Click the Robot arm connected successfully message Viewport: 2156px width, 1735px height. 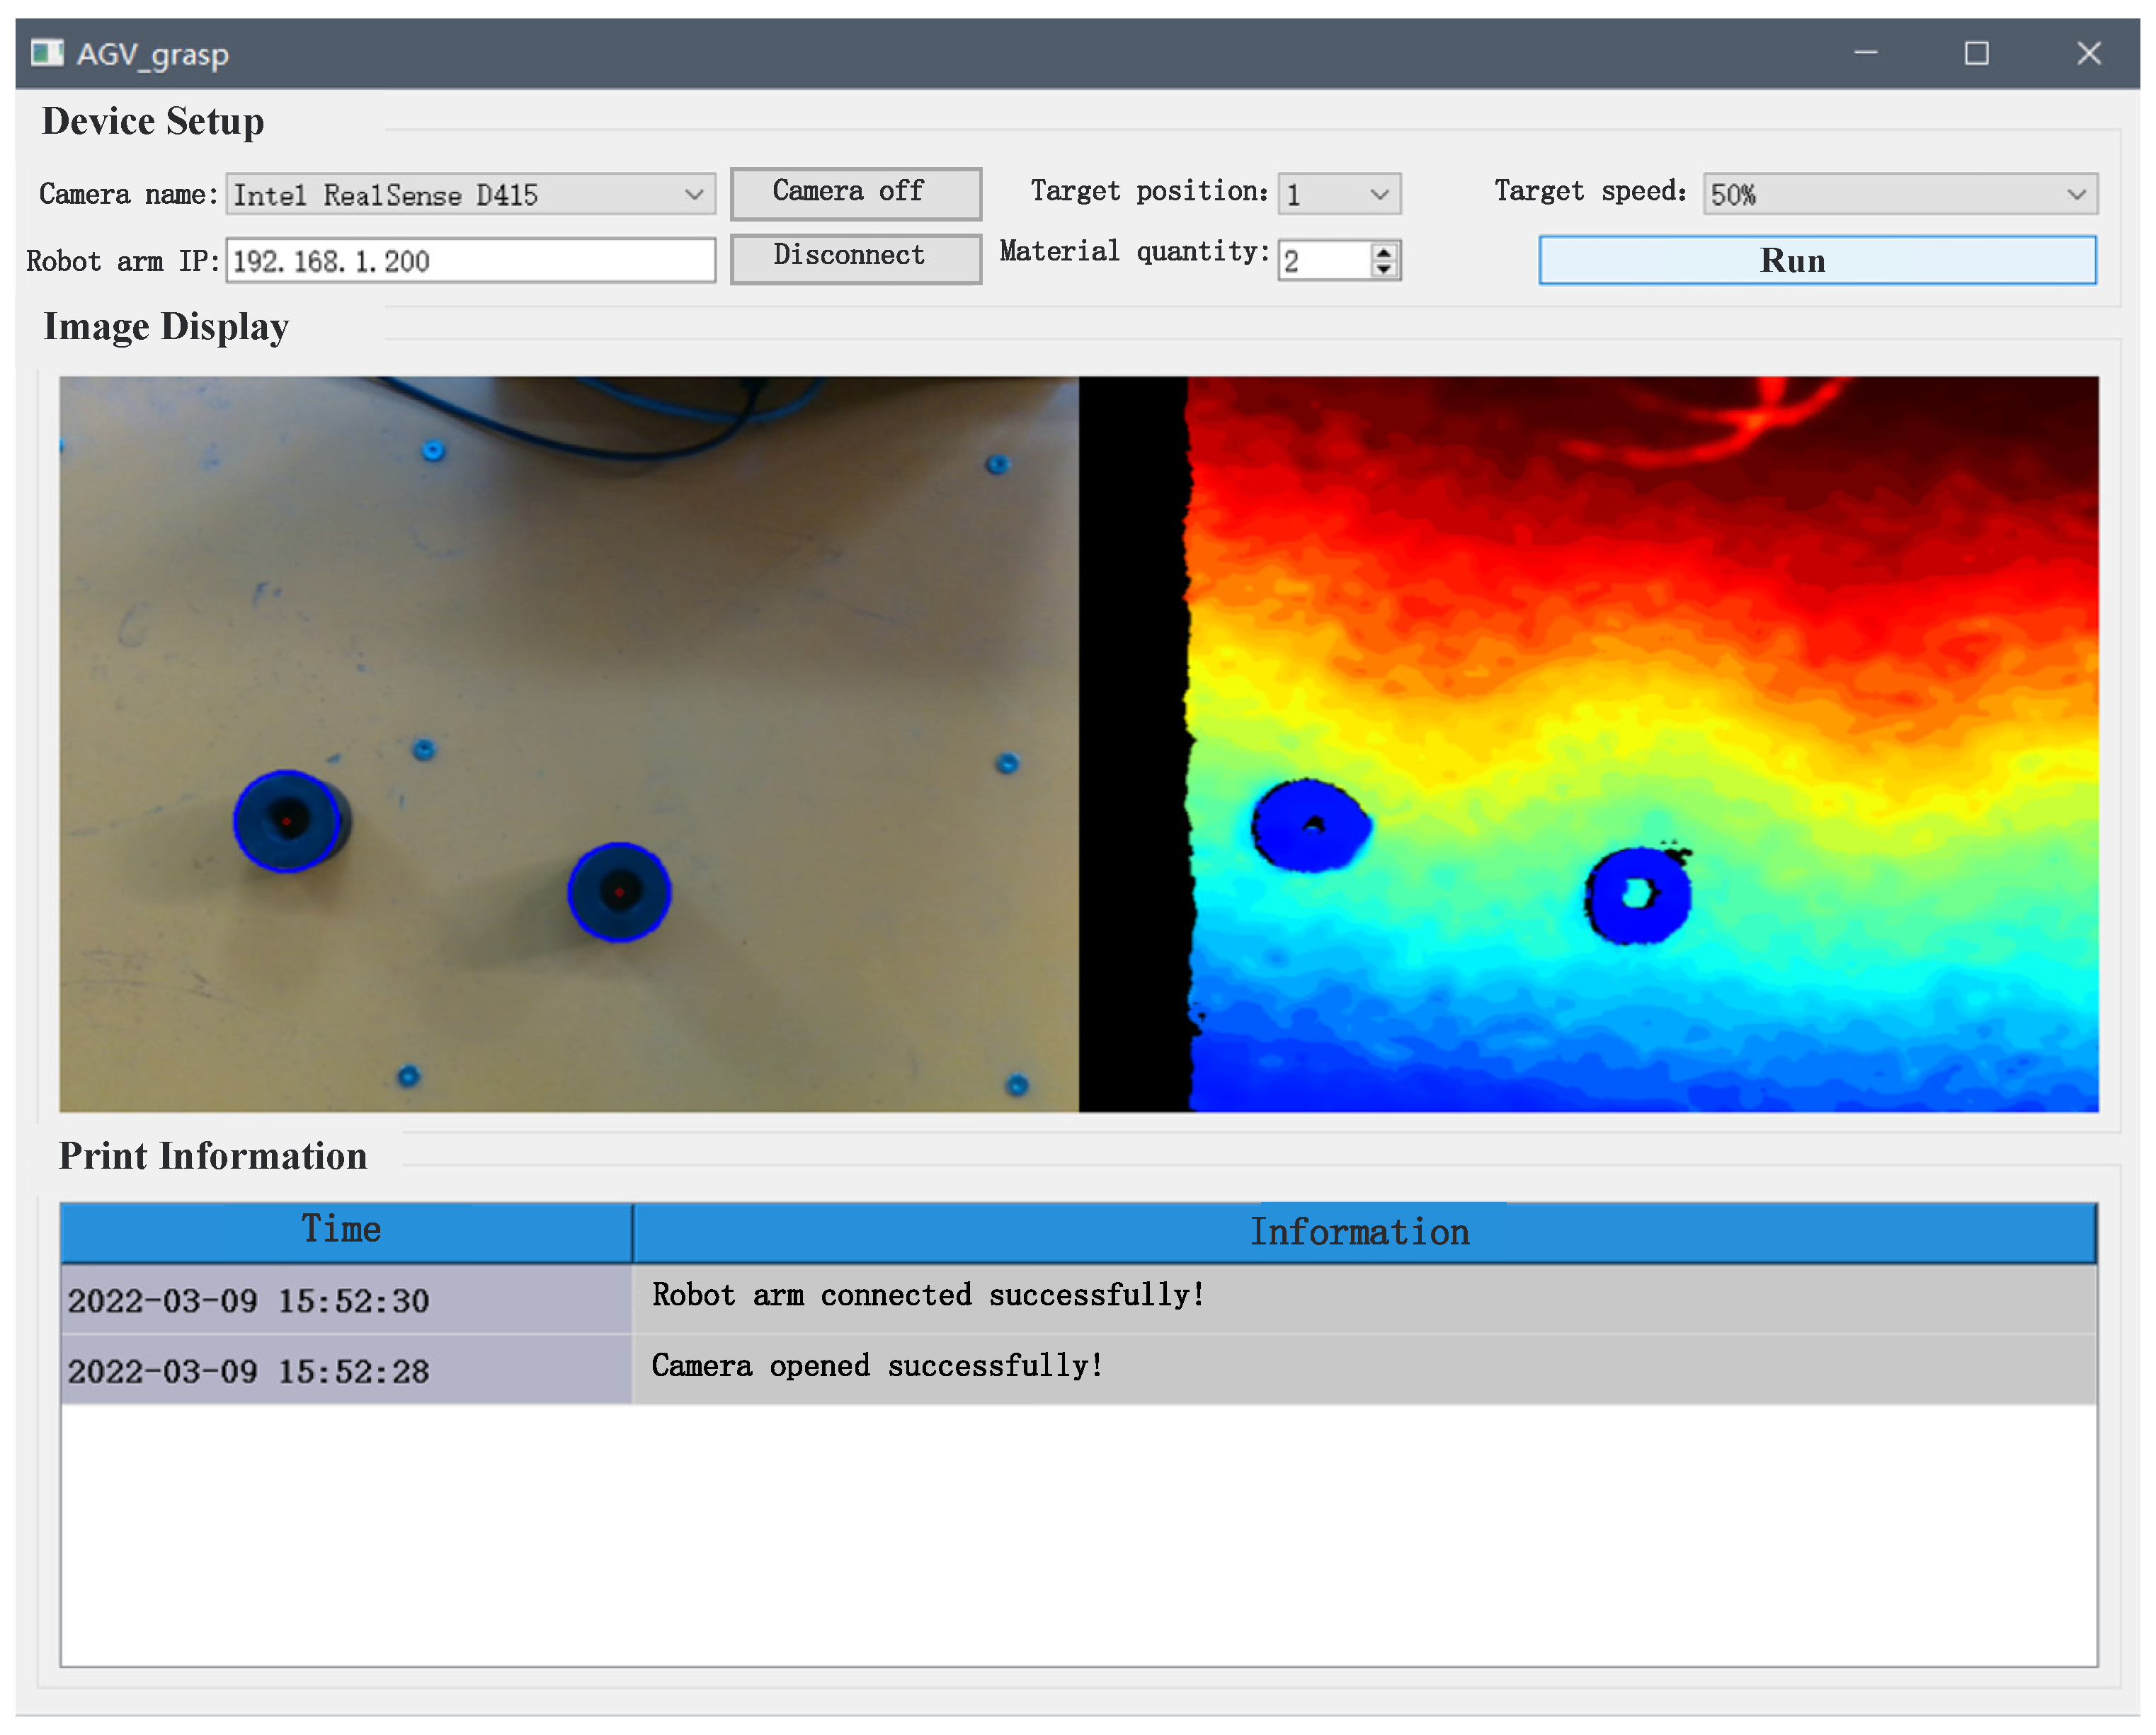click(x=928, y=1296)
